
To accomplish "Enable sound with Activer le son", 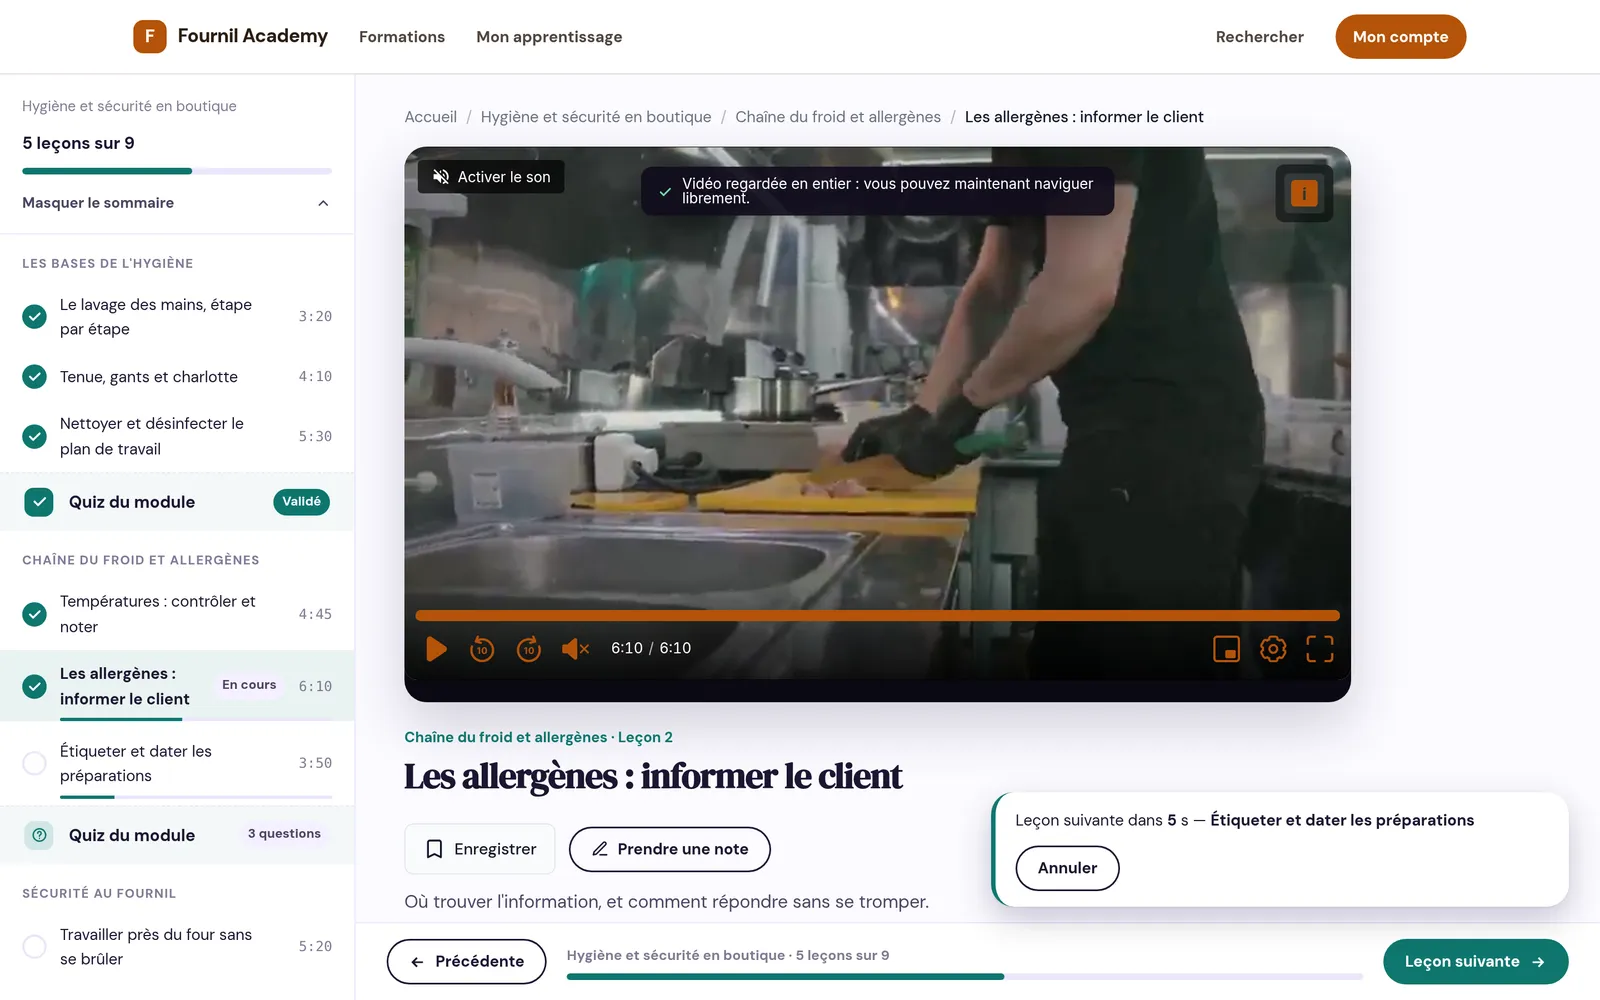I will coord(491,177).
